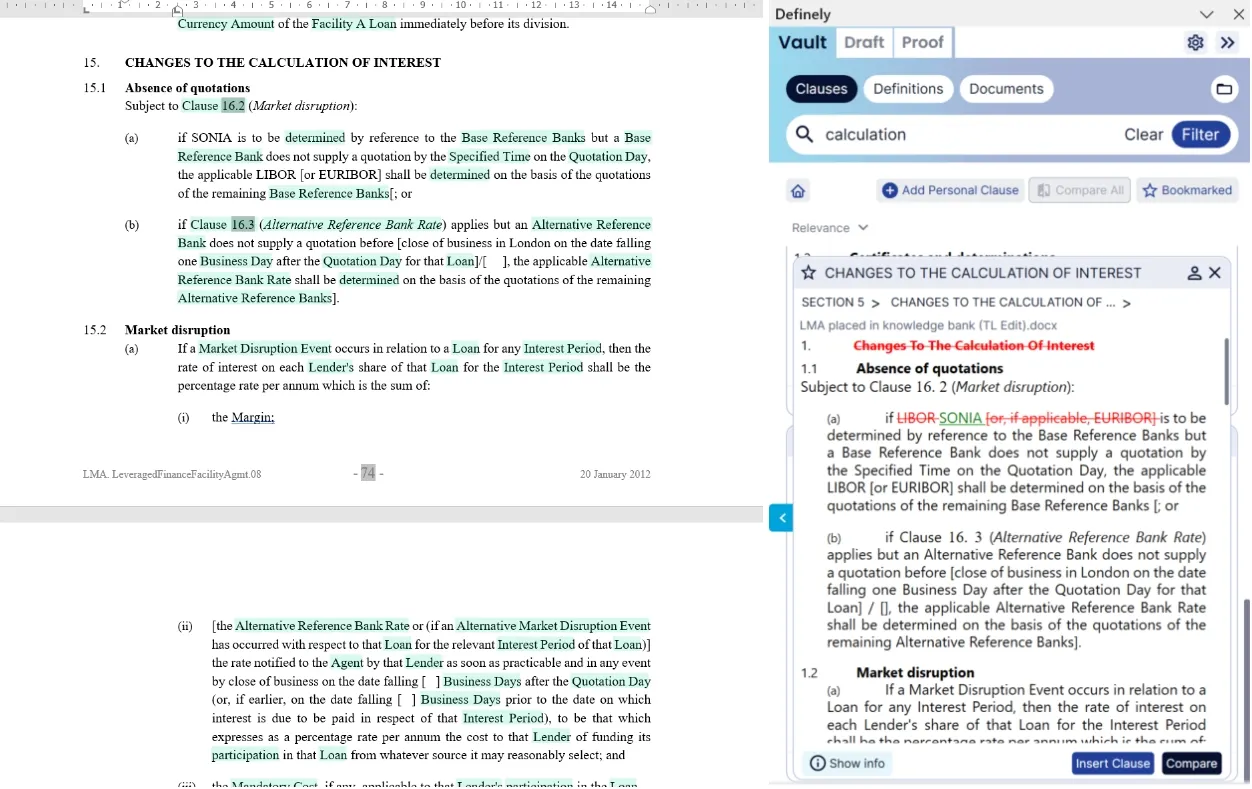
Task: Collapse the panel via double-chevron icon
Action: click(1228, 43)
